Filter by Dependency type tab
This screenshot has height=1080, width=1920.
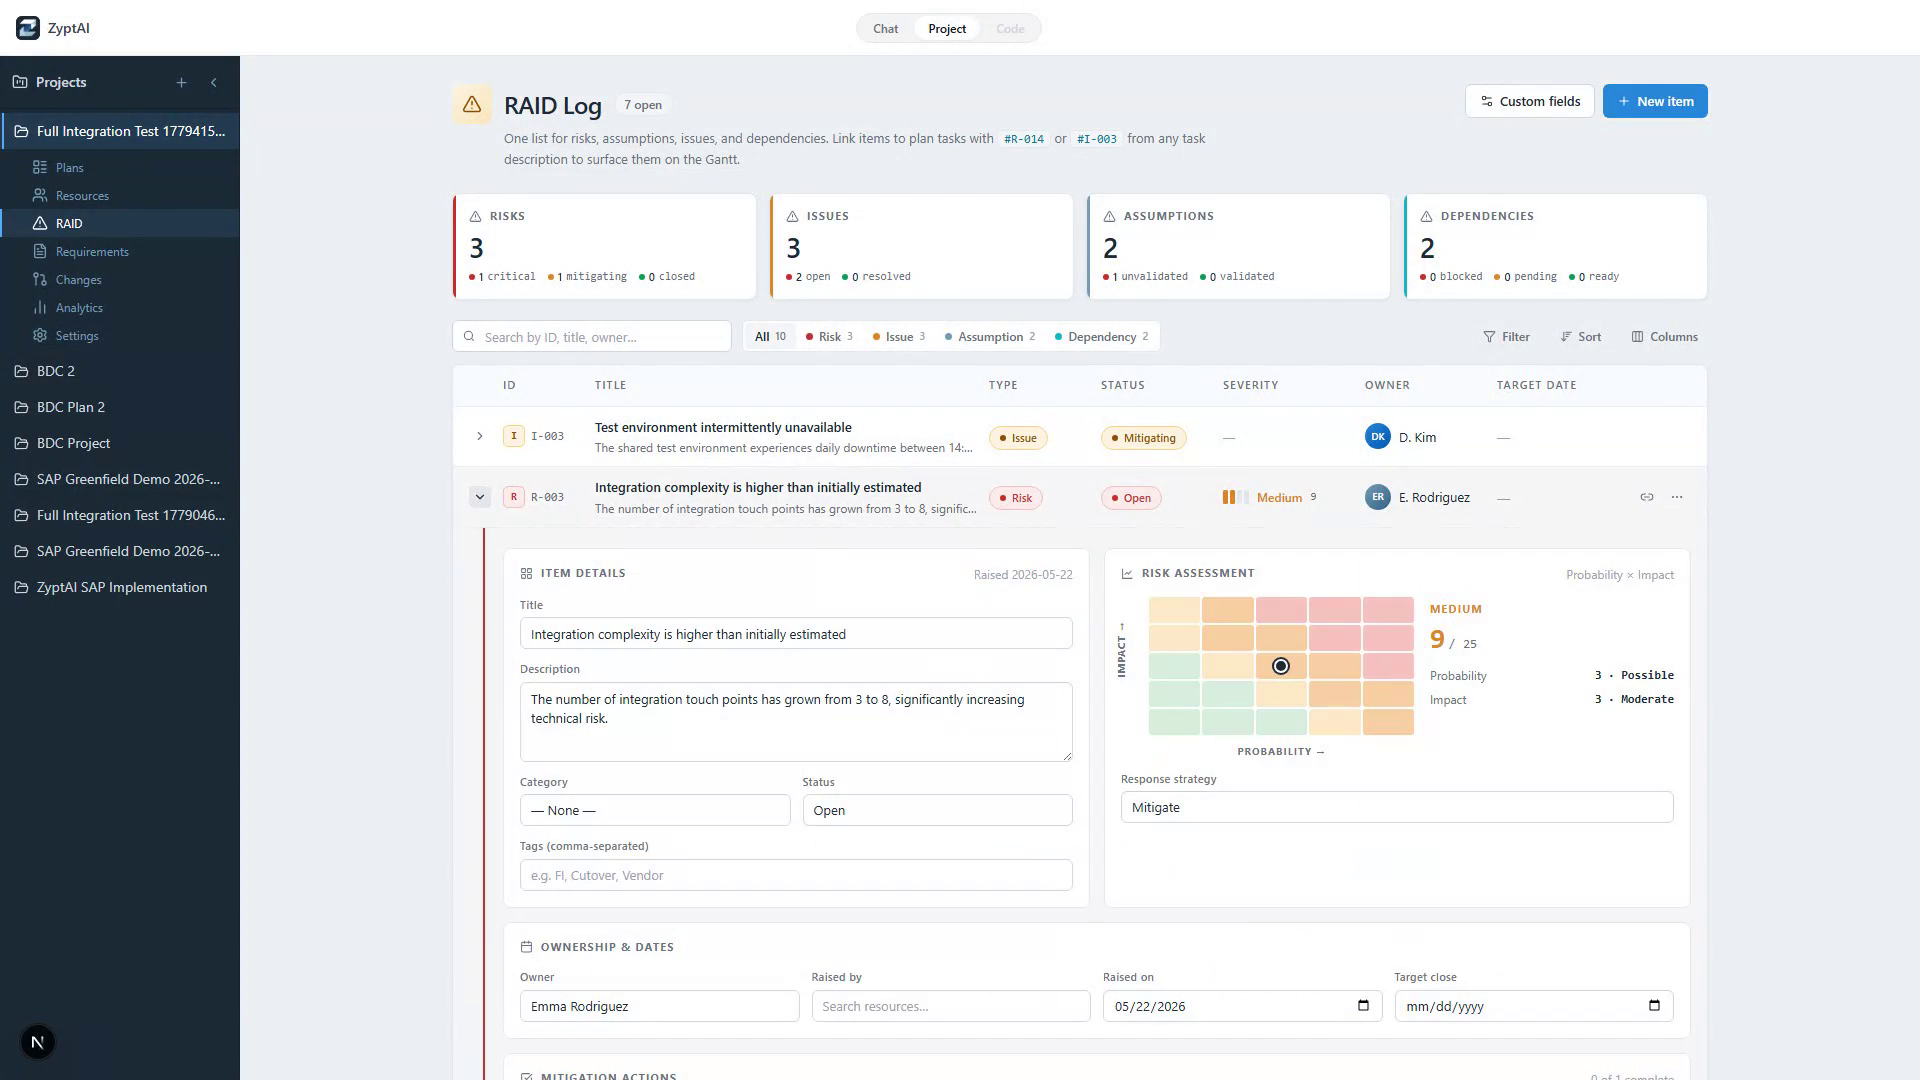pos(1101,337)
